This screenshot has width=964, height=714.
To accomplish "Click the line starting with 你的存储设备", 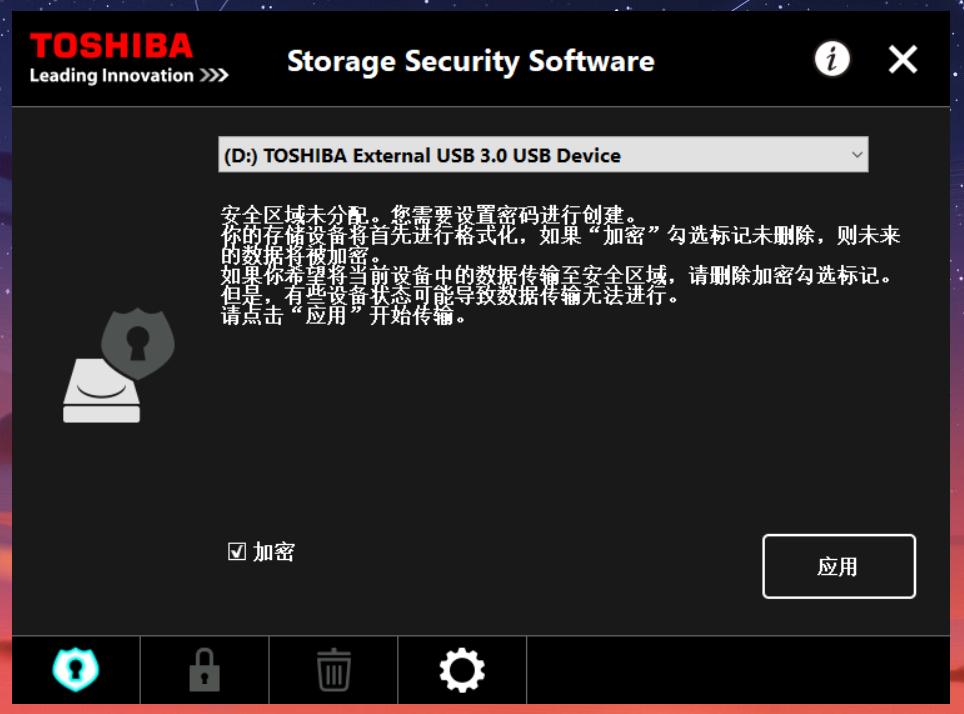I will [x=560, y=236].
